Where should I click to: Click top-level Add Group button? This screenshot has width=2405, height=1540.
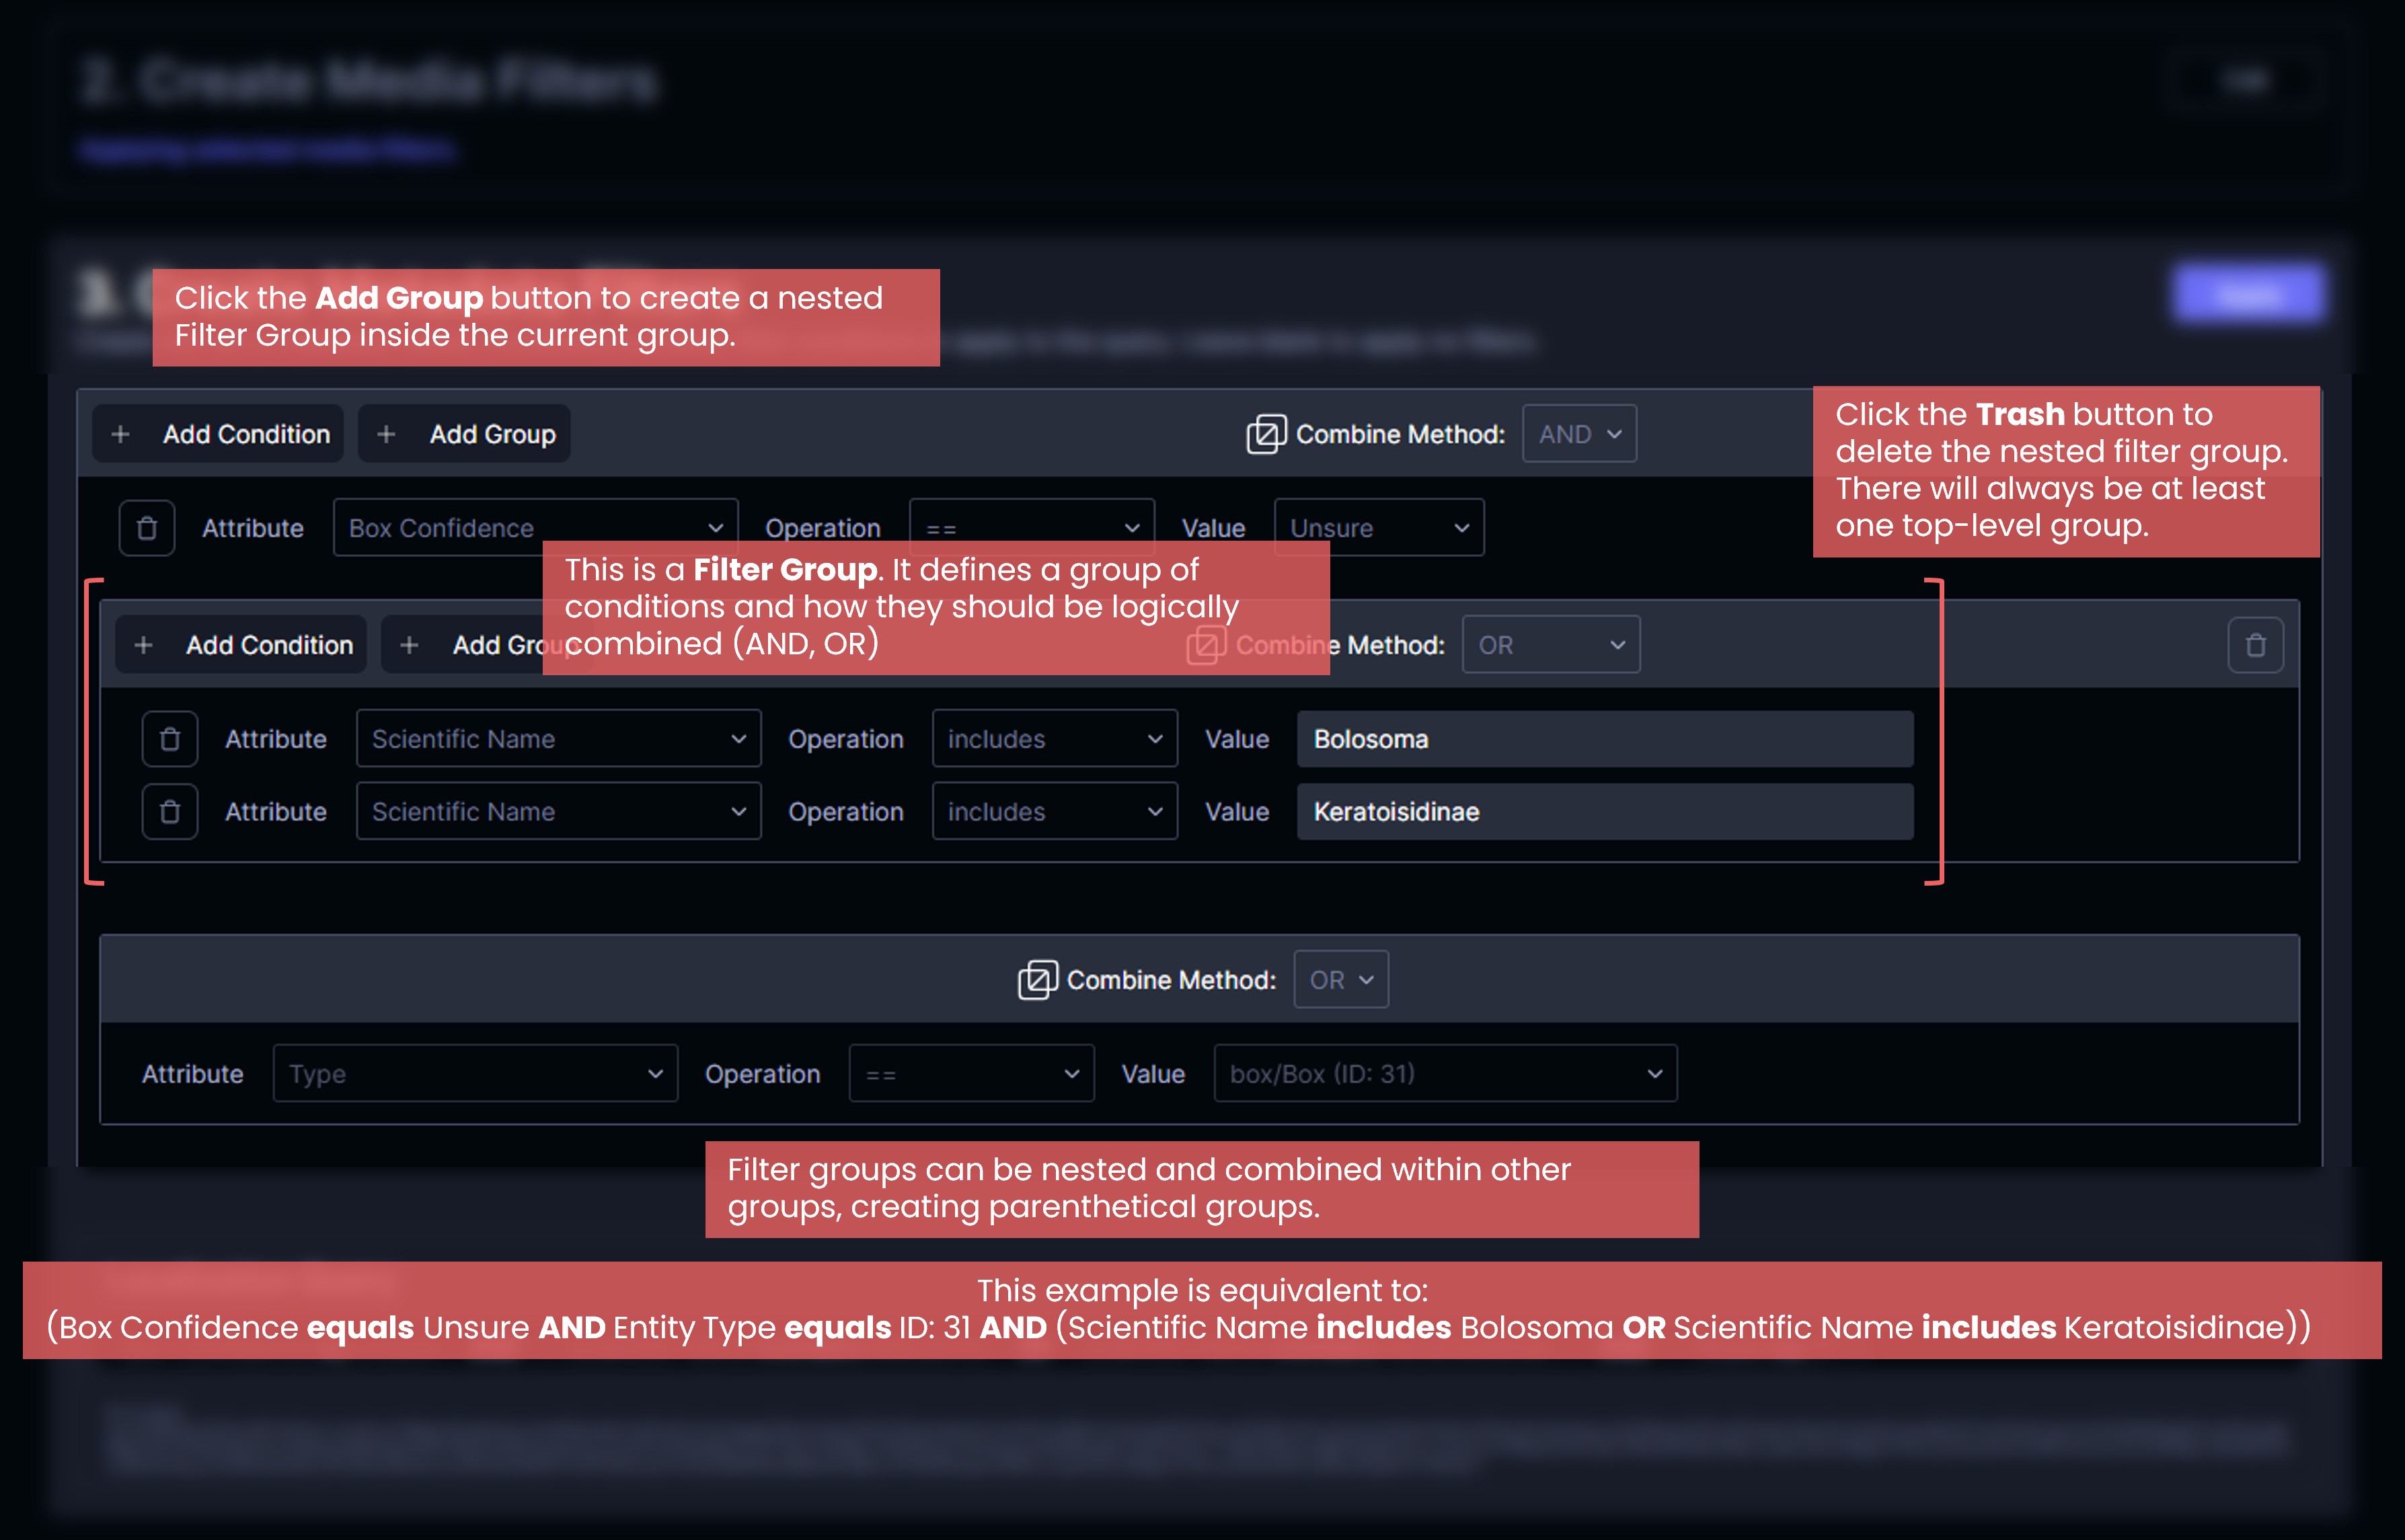[464, 434]
